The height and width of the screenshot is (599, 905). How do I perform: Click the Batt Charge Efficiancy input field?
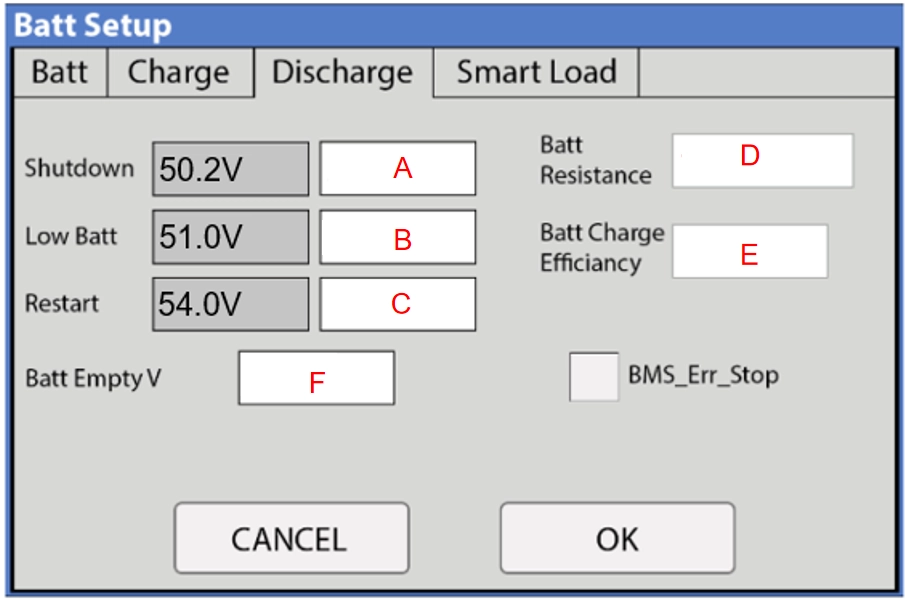click(750, 251)
